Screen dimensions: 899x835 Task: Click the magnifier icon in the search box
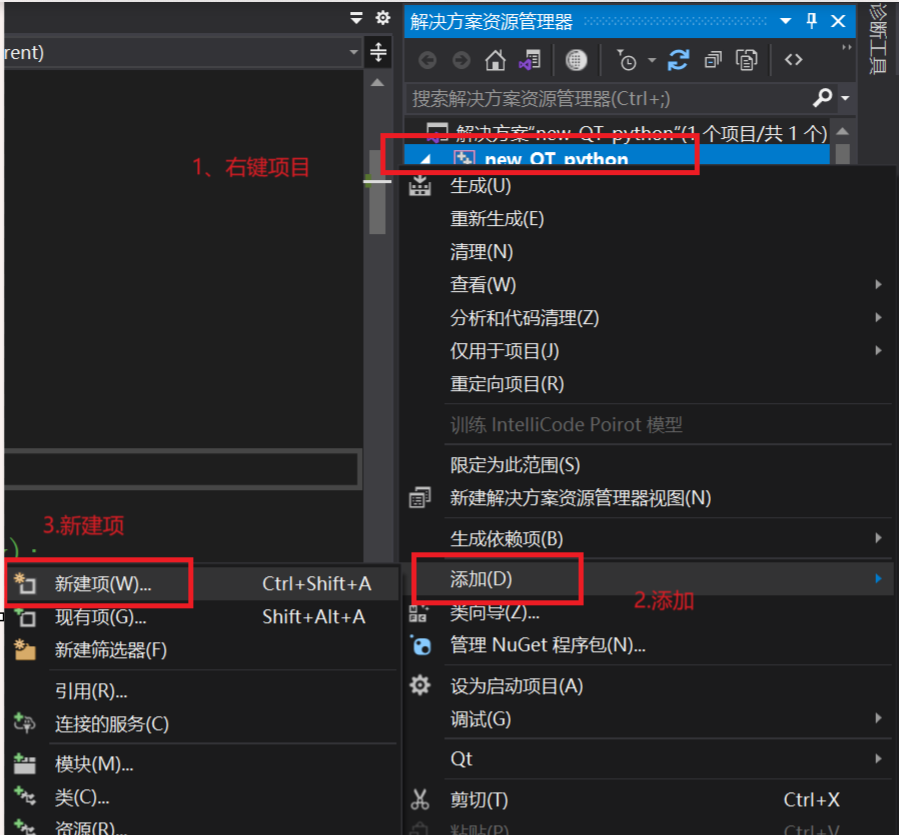820,98
